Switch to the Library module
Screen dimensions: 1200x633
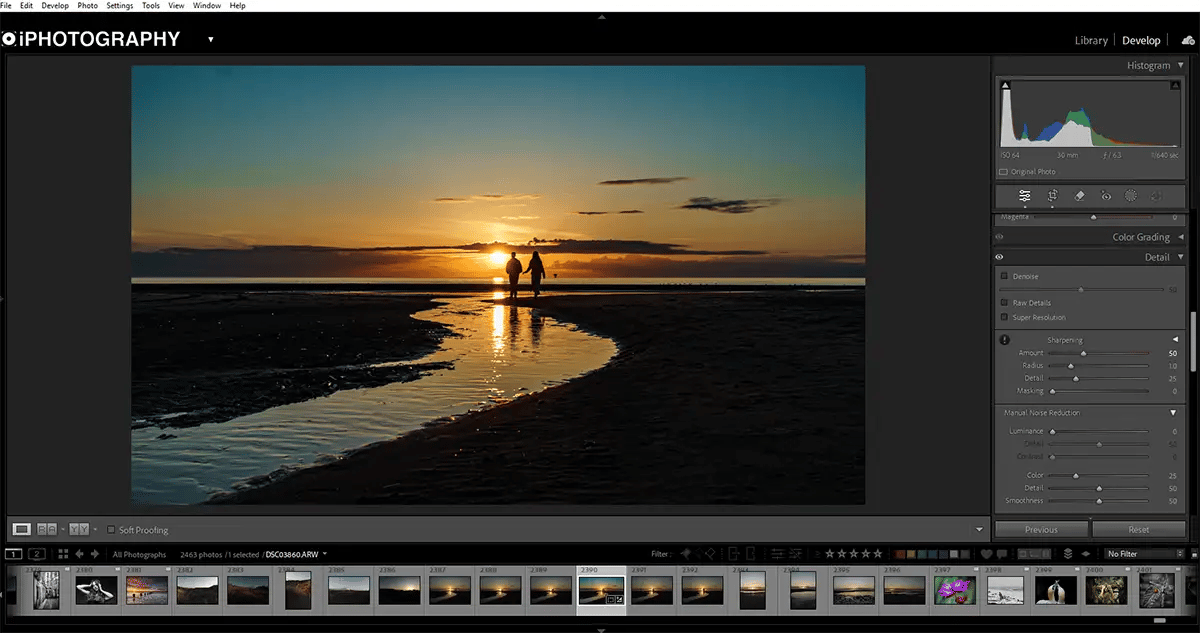(x=1091, y=41)
